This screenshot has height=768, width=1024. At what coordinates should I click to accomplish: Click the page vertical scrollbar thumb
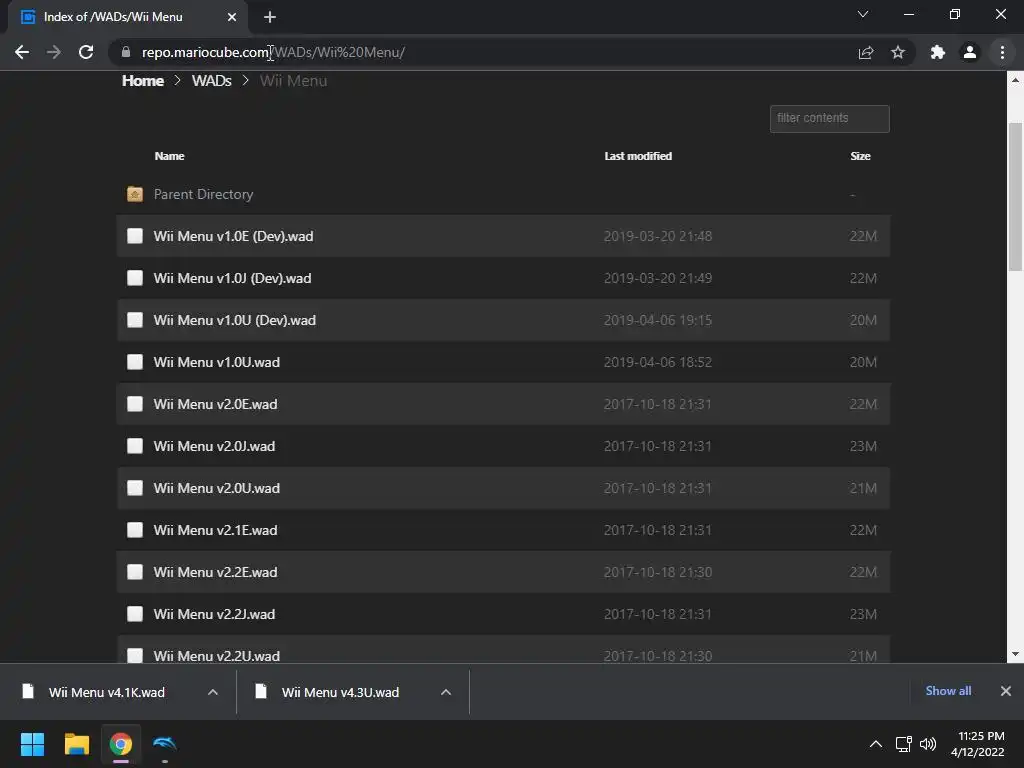[1015, 197]
